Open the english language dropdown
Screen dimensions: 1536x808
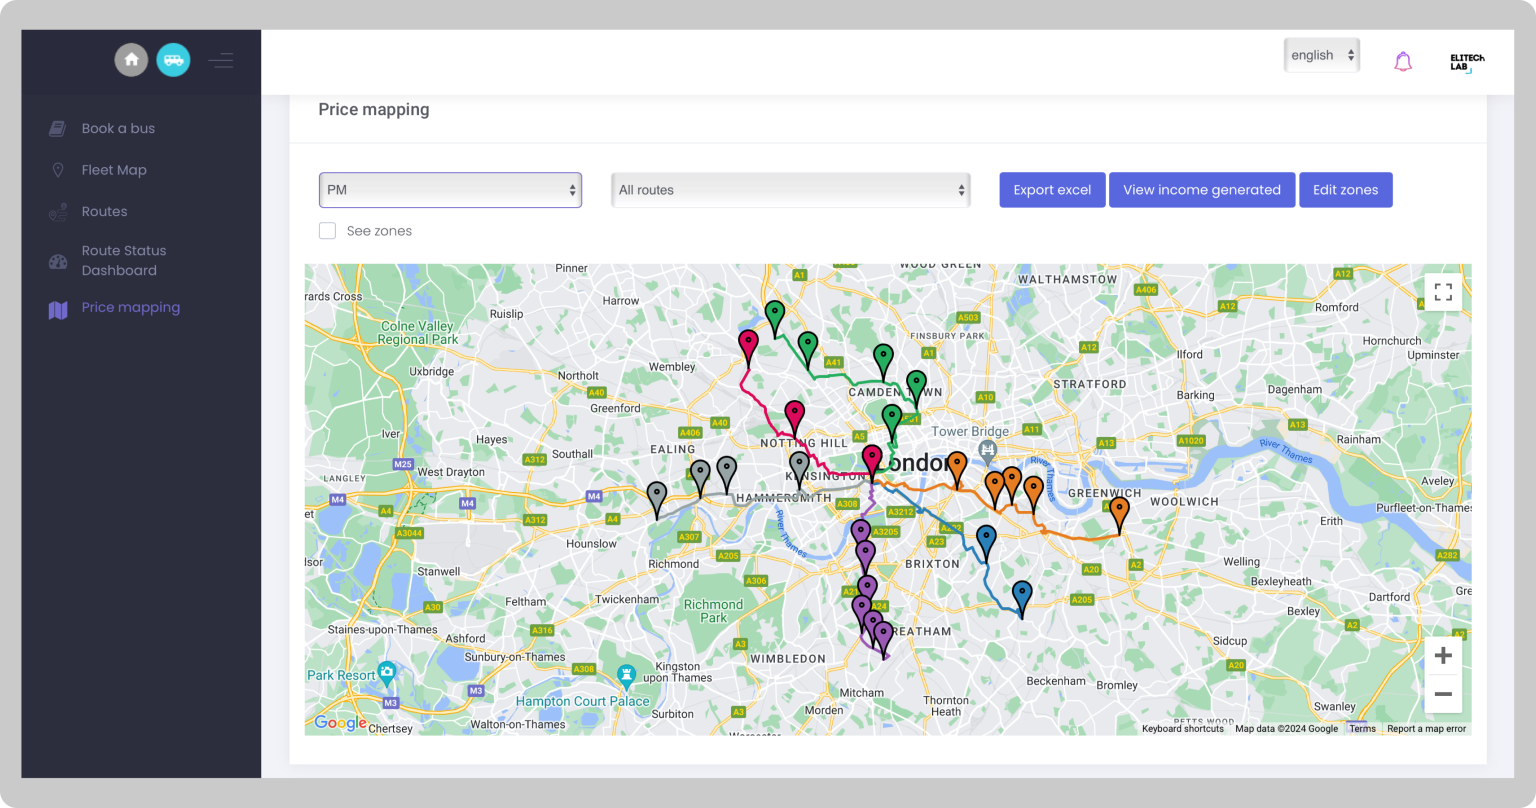[1321, 55]
